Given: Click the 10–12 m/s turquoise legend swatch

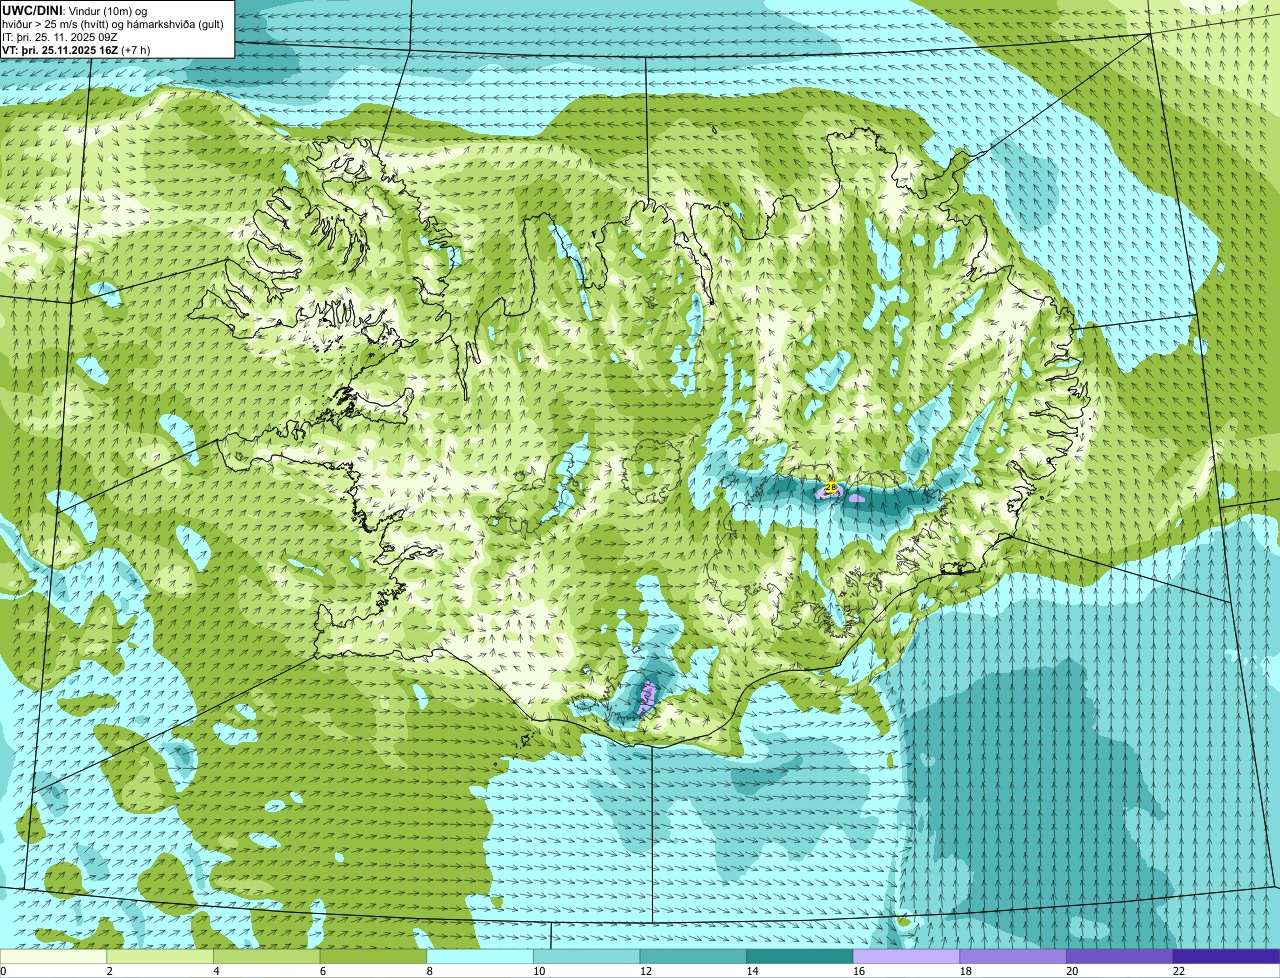Looking at the screenshot, I should (x=586, y=956).
